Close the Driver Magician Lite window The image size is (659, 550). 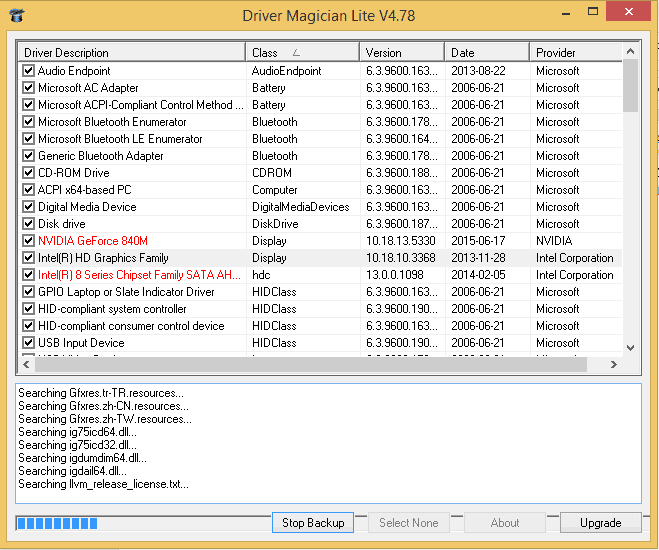629,11
